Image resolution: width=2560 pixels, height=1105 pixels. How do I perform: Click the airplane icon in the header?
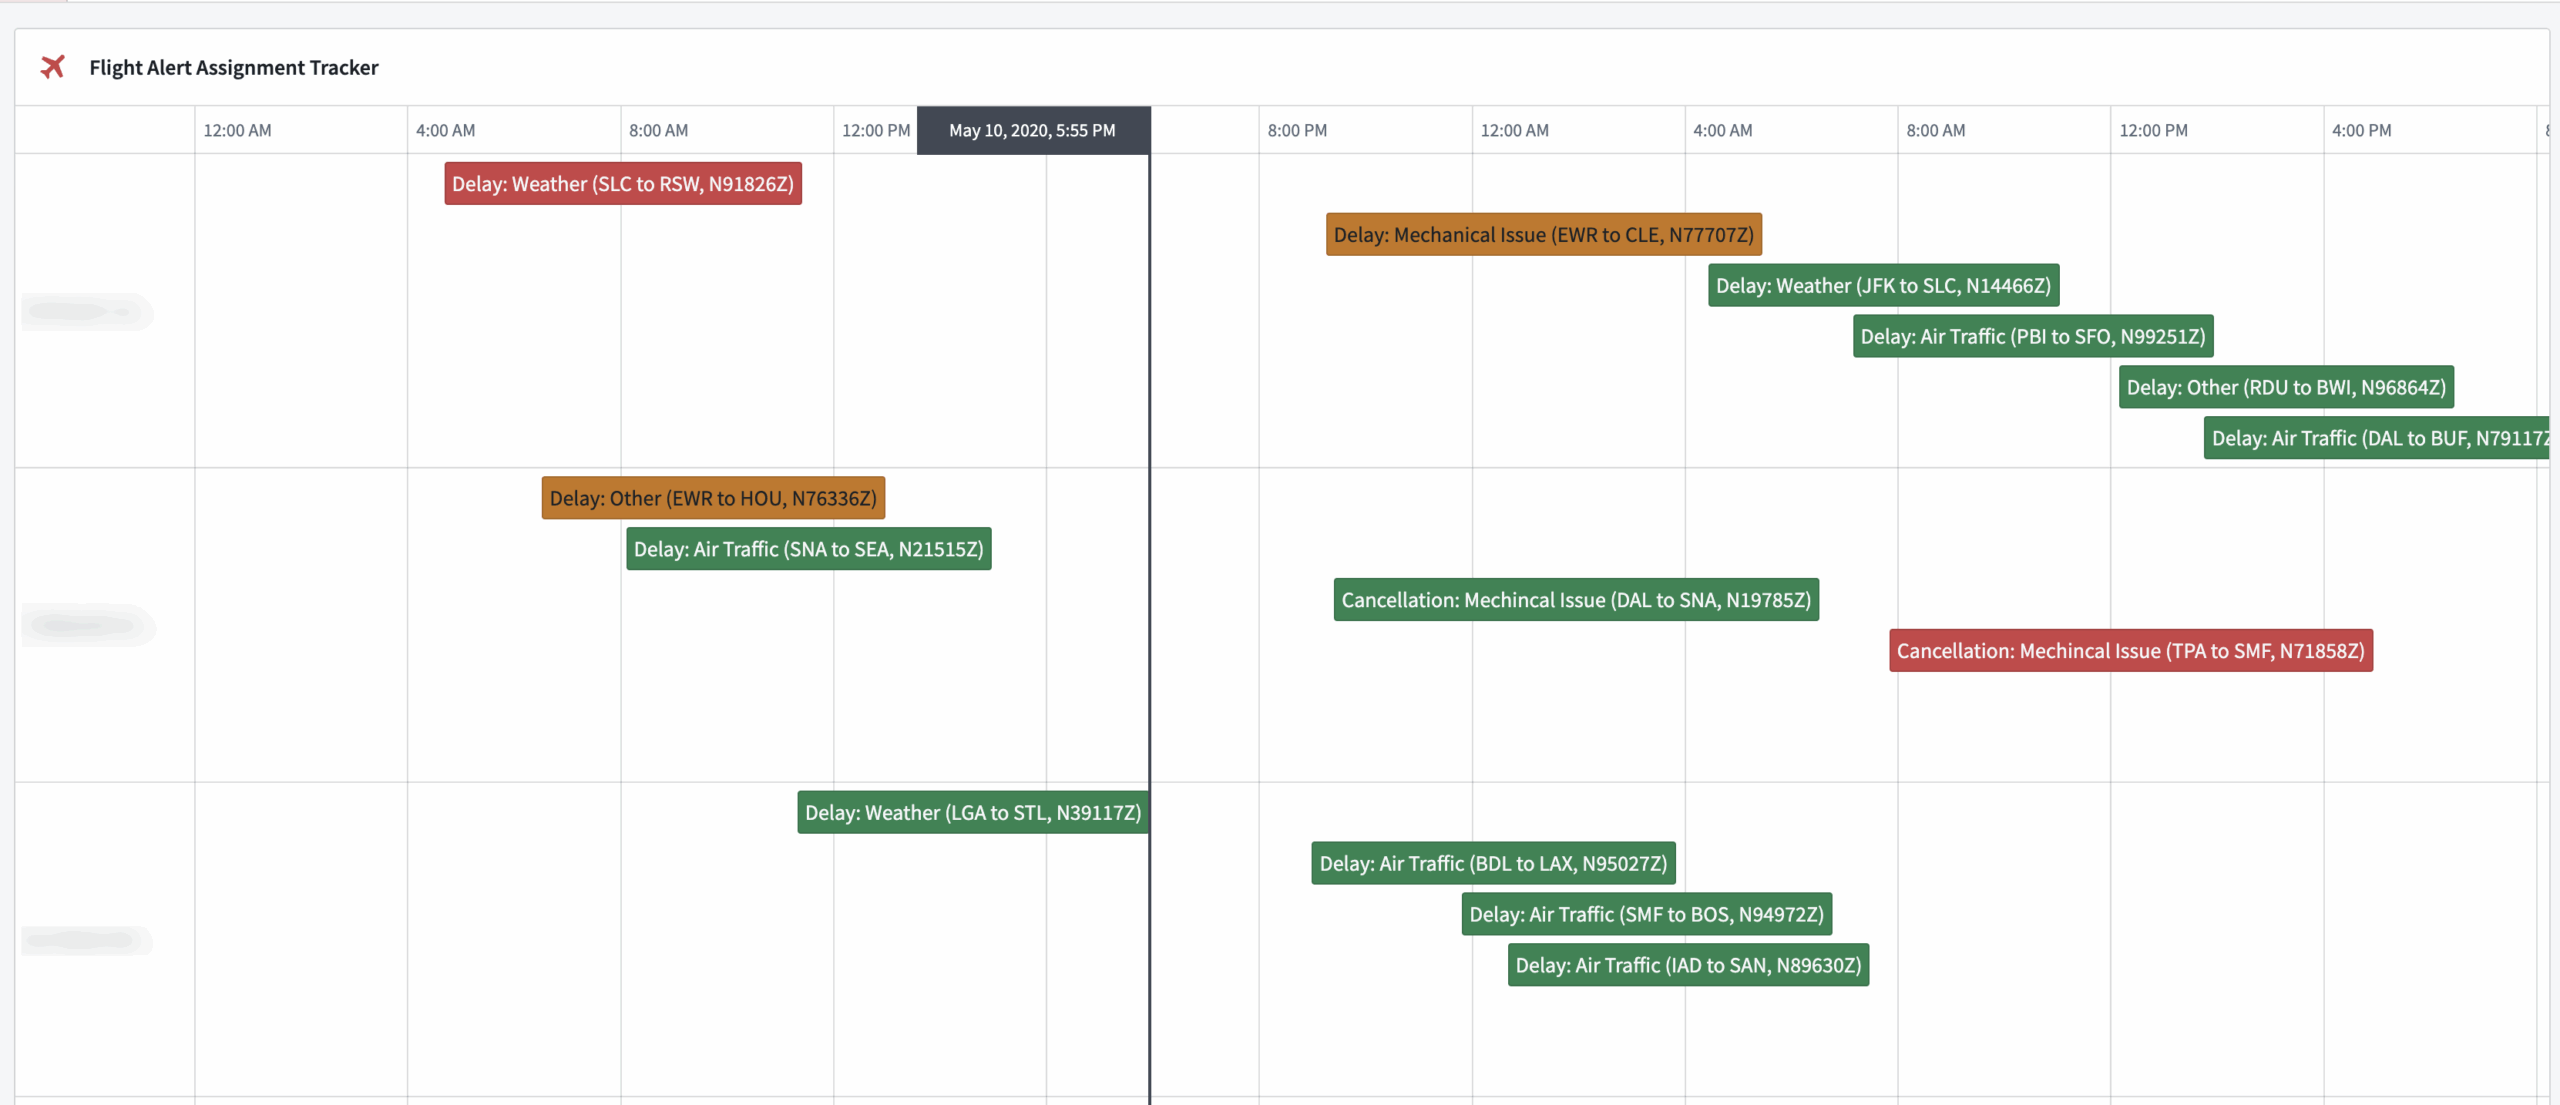(52, 67)
